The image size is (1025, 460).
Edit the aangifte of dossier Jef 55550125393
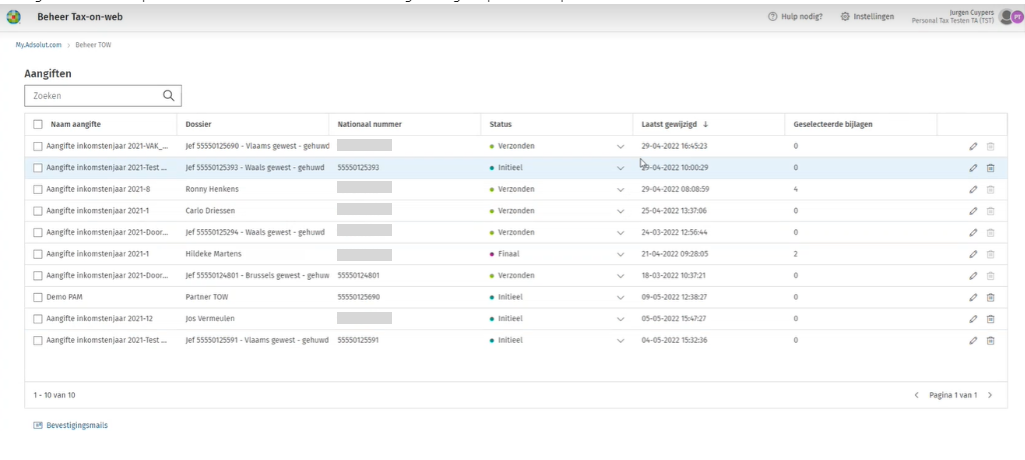(973, 168)
